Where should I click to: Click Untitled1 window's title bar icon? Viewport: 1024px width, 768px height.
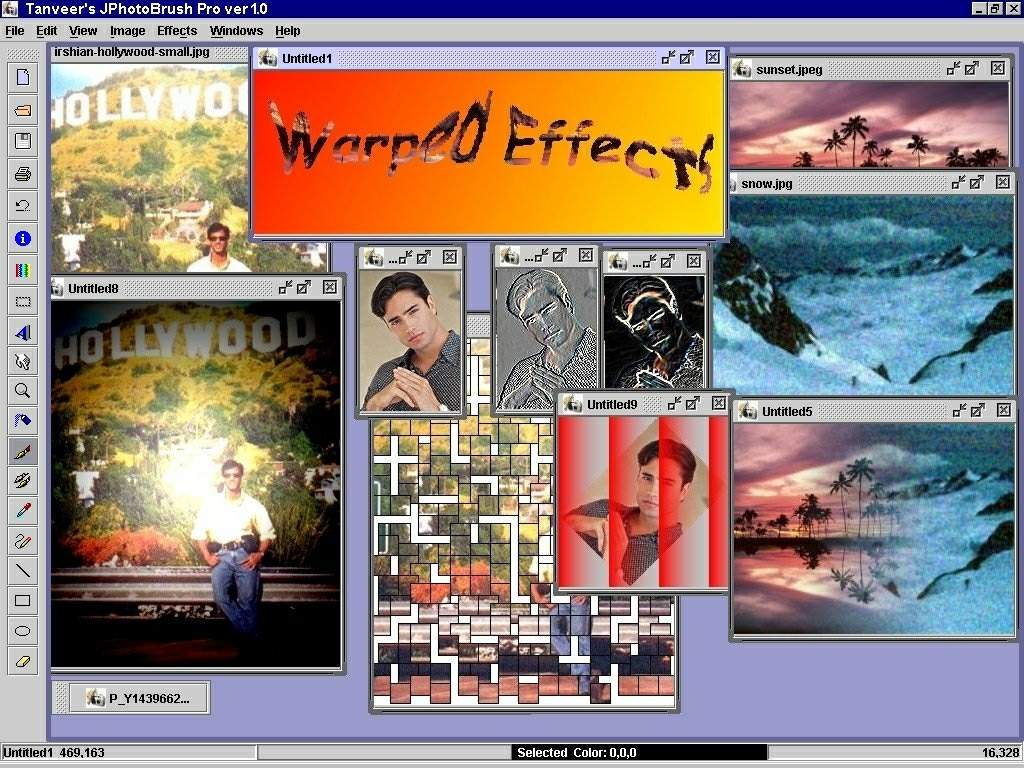267,58
